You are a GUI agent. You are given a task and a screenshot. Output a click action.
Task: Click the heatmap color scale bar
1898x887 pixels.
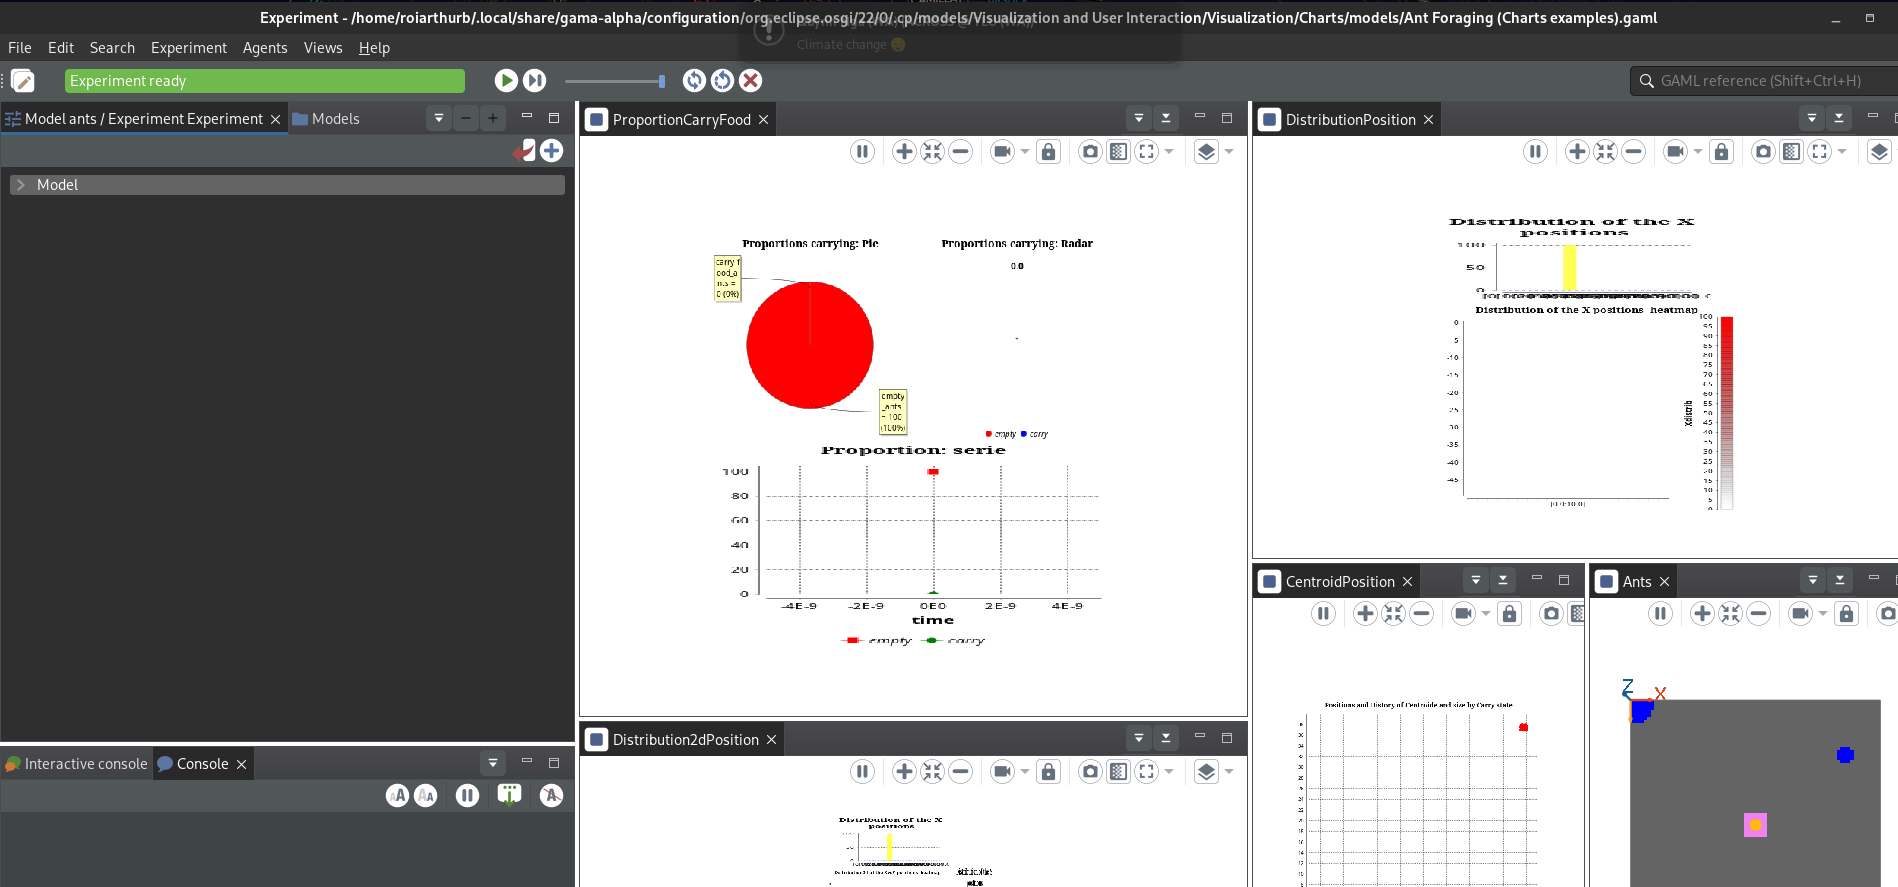[x=1726, y=412]
